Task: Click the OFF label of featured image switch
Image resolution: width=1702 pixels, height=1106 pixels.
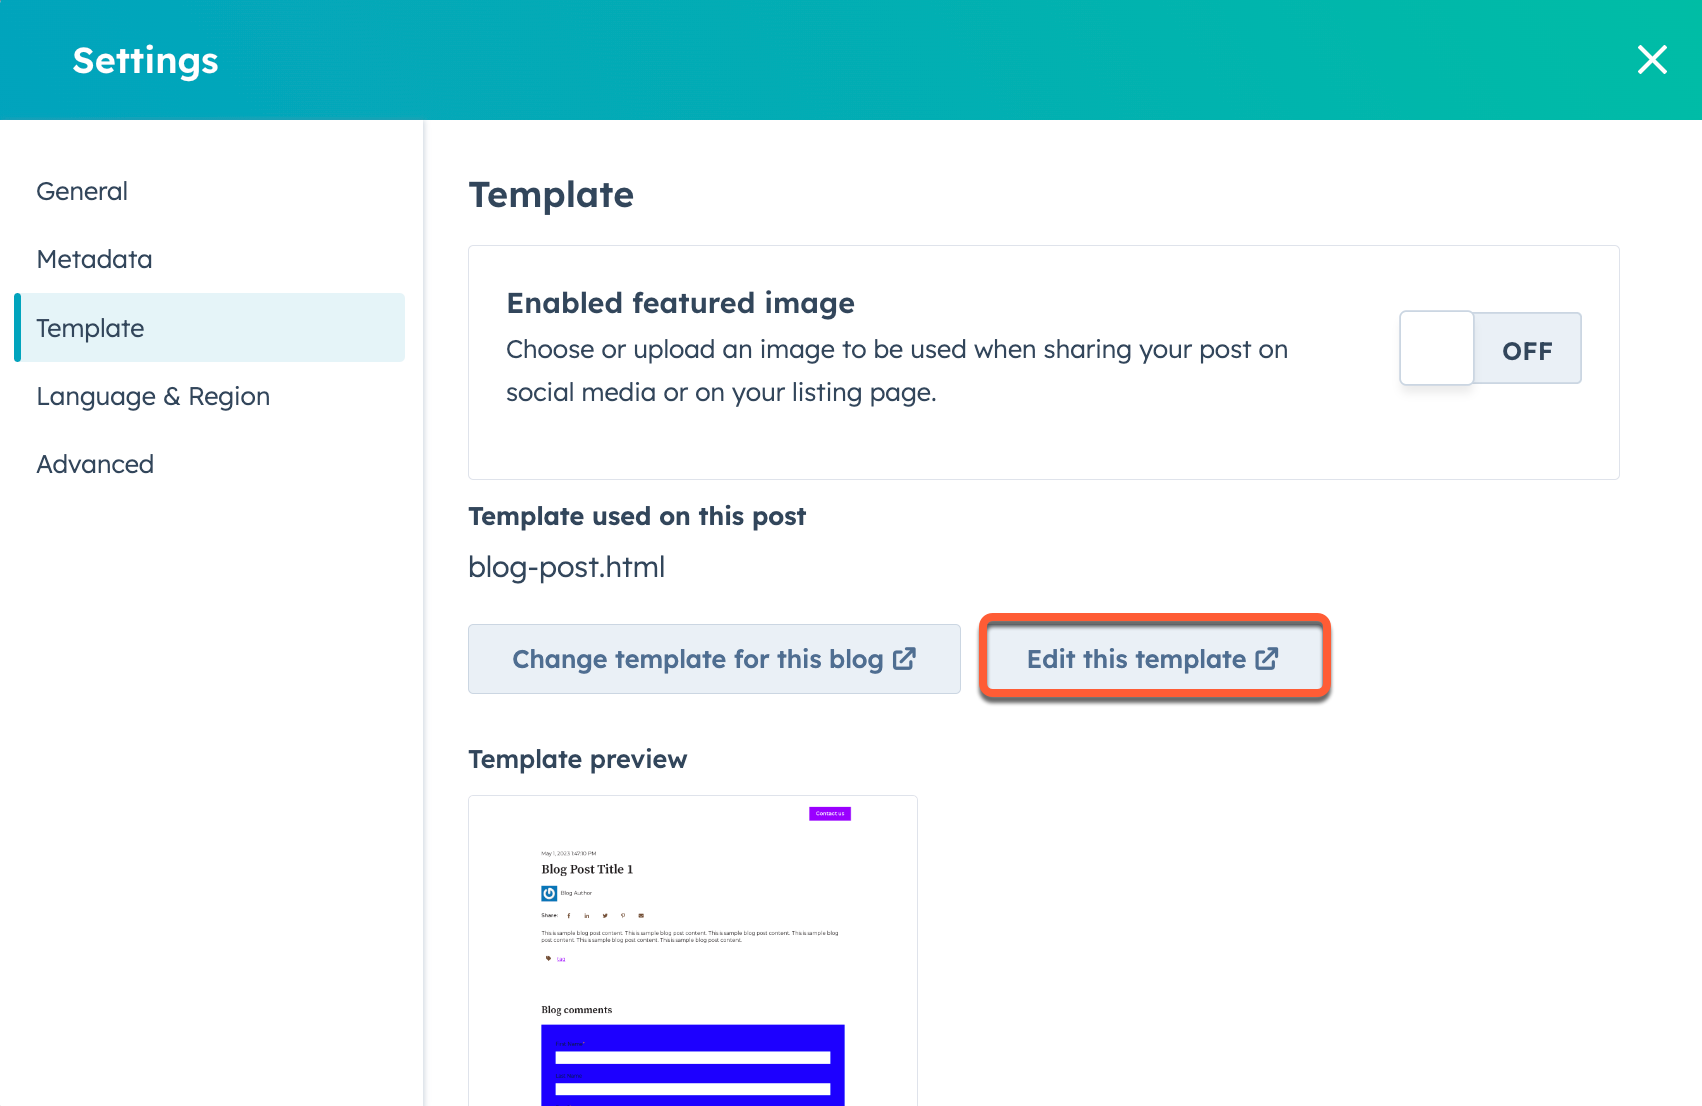Action: [1527, 351]
